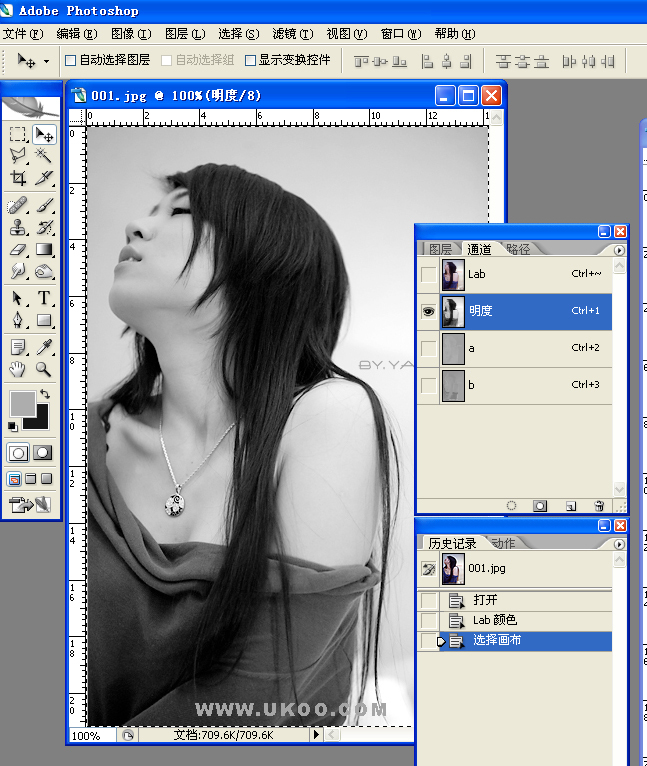Select the Magic Wand tool
Screen dimensions: 647x766
click(x=44, y=156)
